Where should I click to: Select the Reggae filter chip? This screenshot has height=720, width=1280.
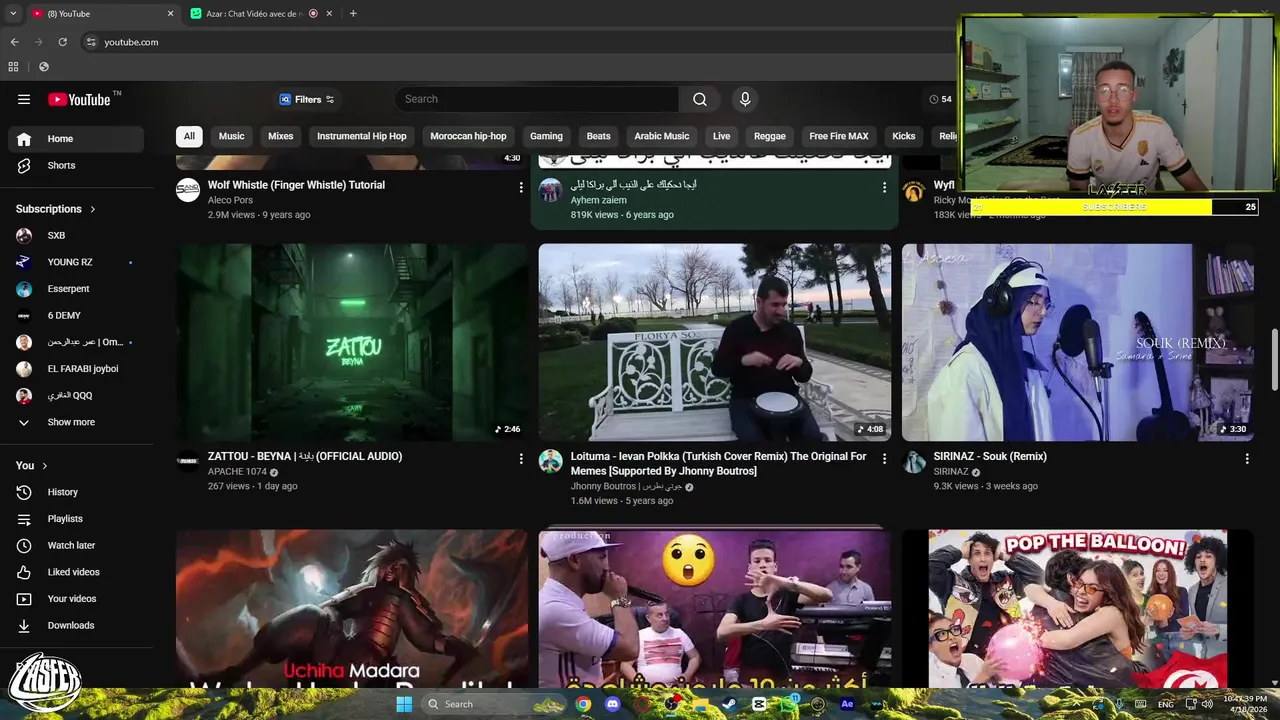[770, 136]
